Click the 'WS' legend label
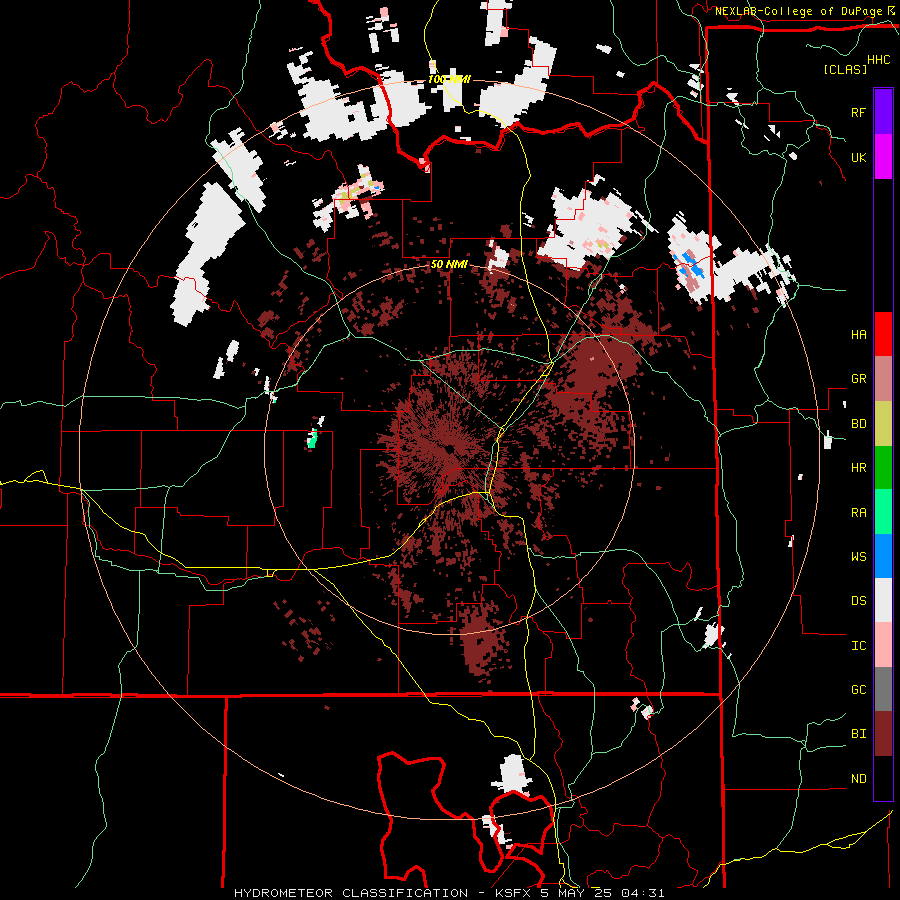This screenshot has width=900, height=900. click(858, 557)
